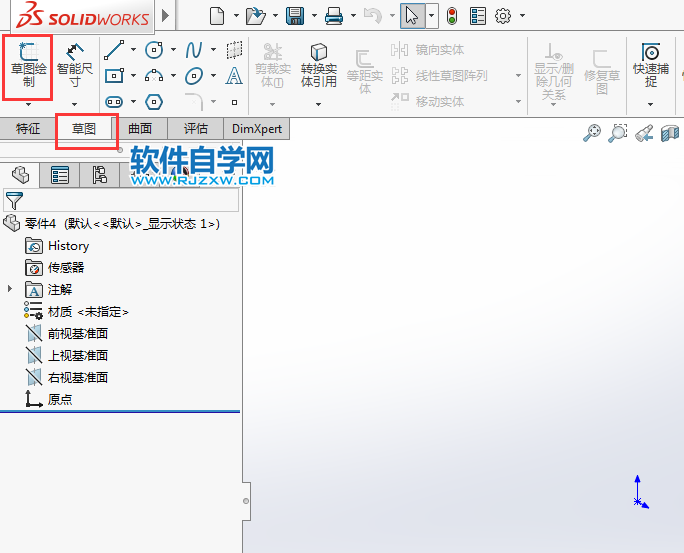Image resolution: width=684 pixels, height=553 pixels.
Task: Open the Options gear settings
Action: click(x=503, y=16)
